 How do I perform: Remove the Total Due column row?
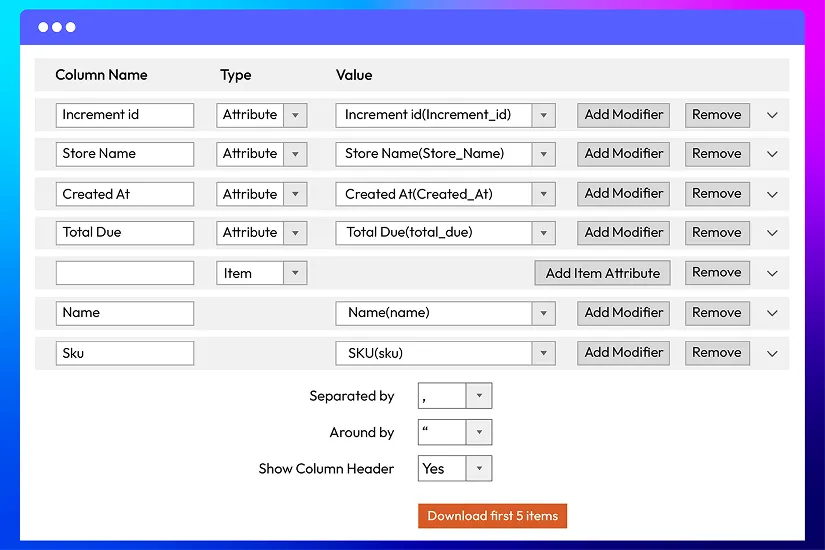[x=717, y=233]
